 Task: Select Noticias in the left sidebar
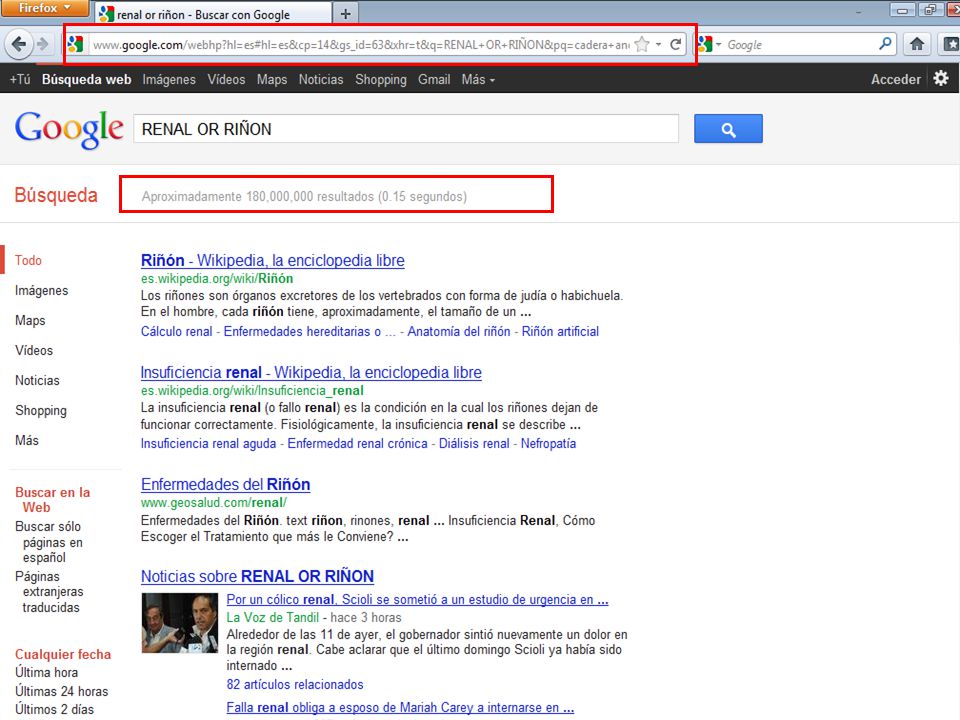coord(37,380)
